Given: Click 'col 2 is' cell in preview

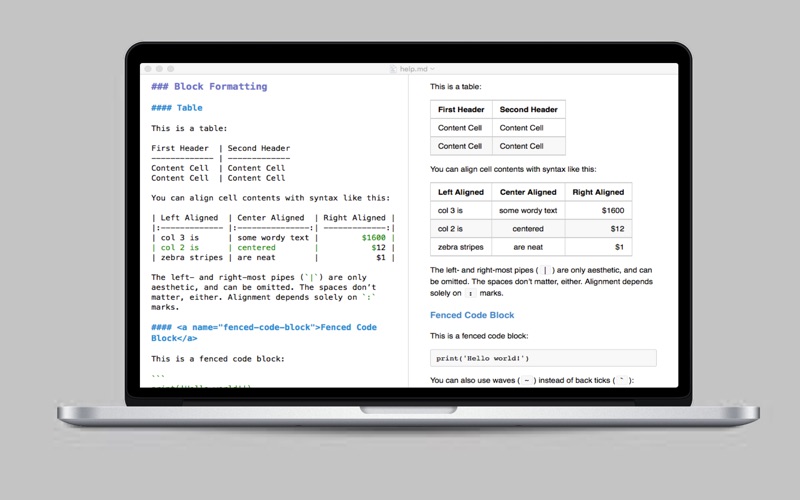Looking at the screenshot, I should [x=461, y=229].
